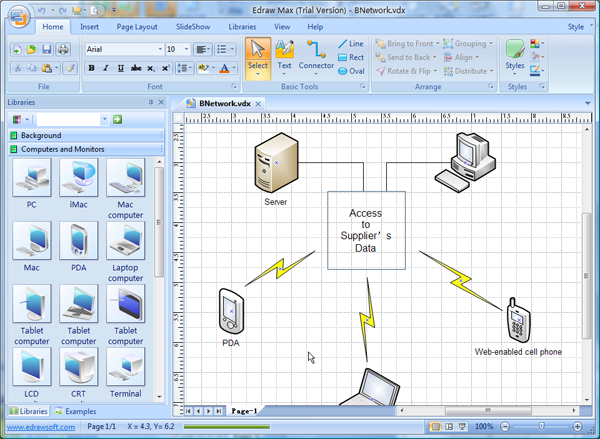Adjust the zoom slider in status bar
Viewport: 600px width, 439px height.
[541, 427]
